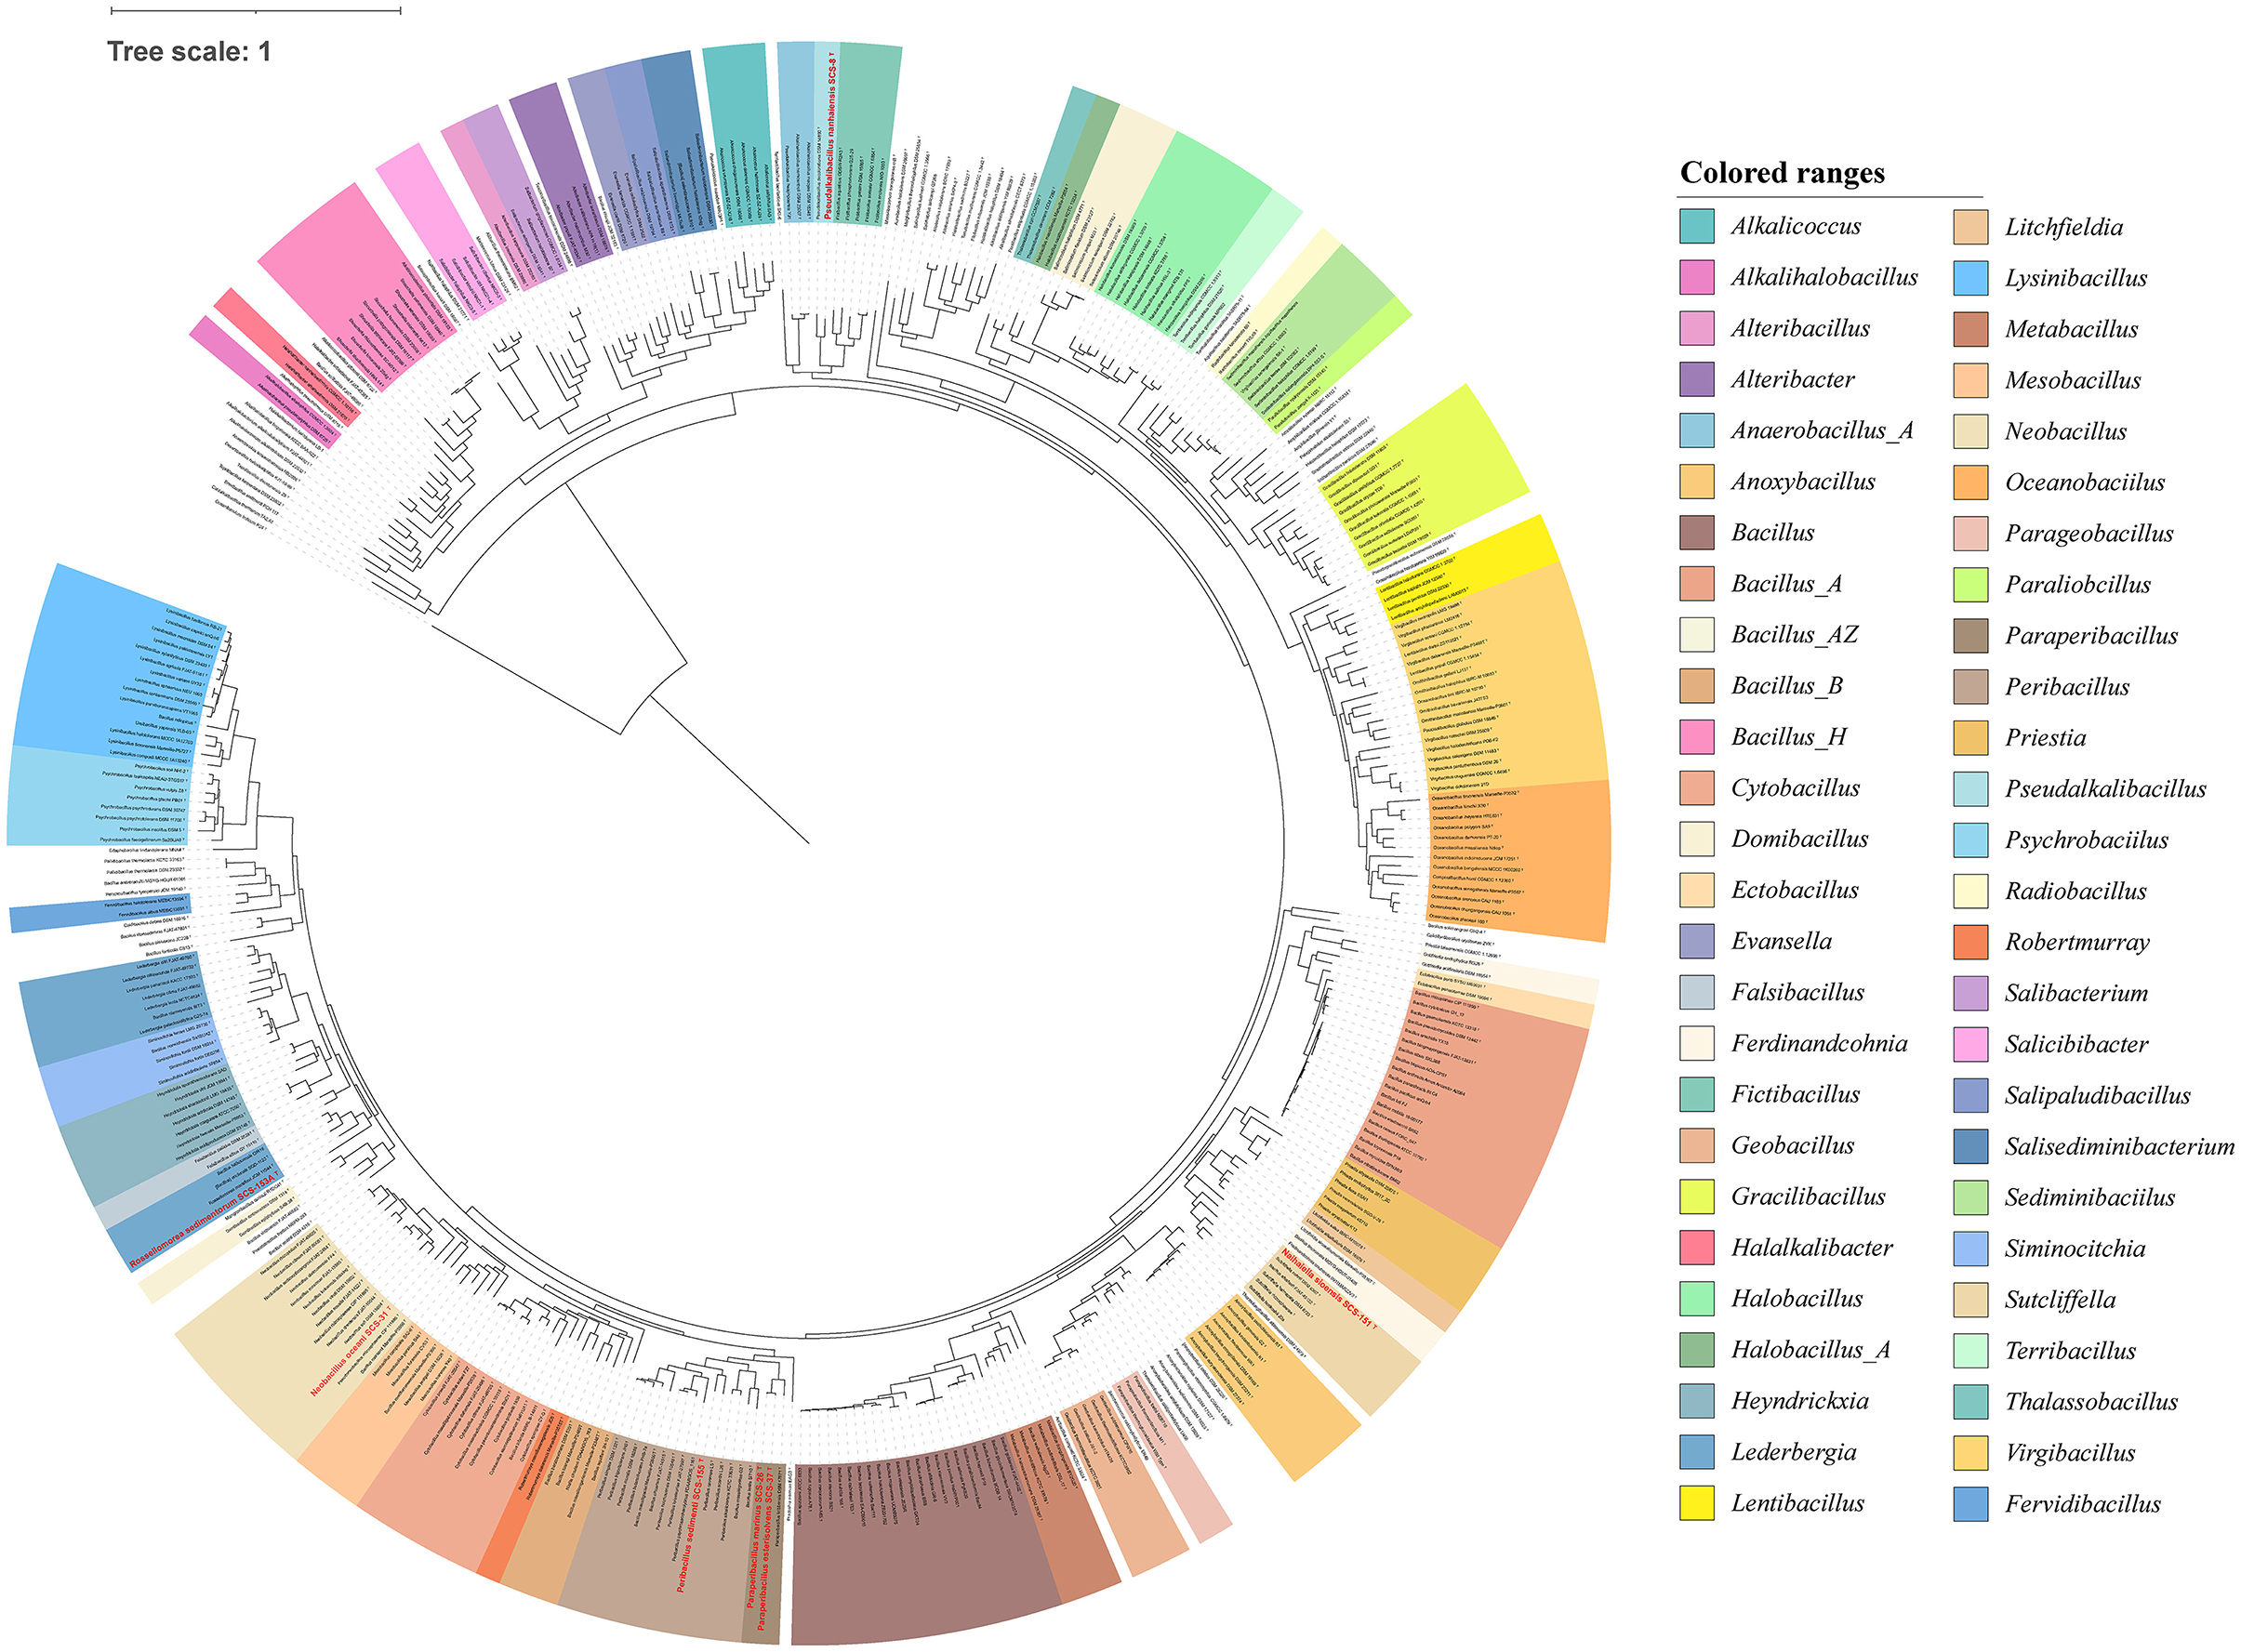Click the Alteribacillus legend color swatch
This screenshot has height=1652, width=2241.
click(1696, 328)
